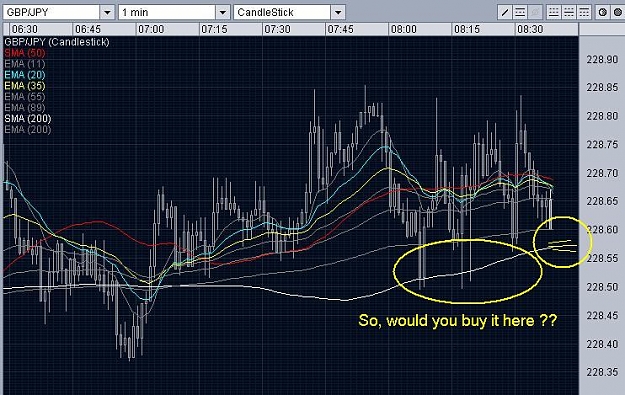Select the line tool with solid top line
The height and width of the screenshot is (395, 625).
pos(584,12)
